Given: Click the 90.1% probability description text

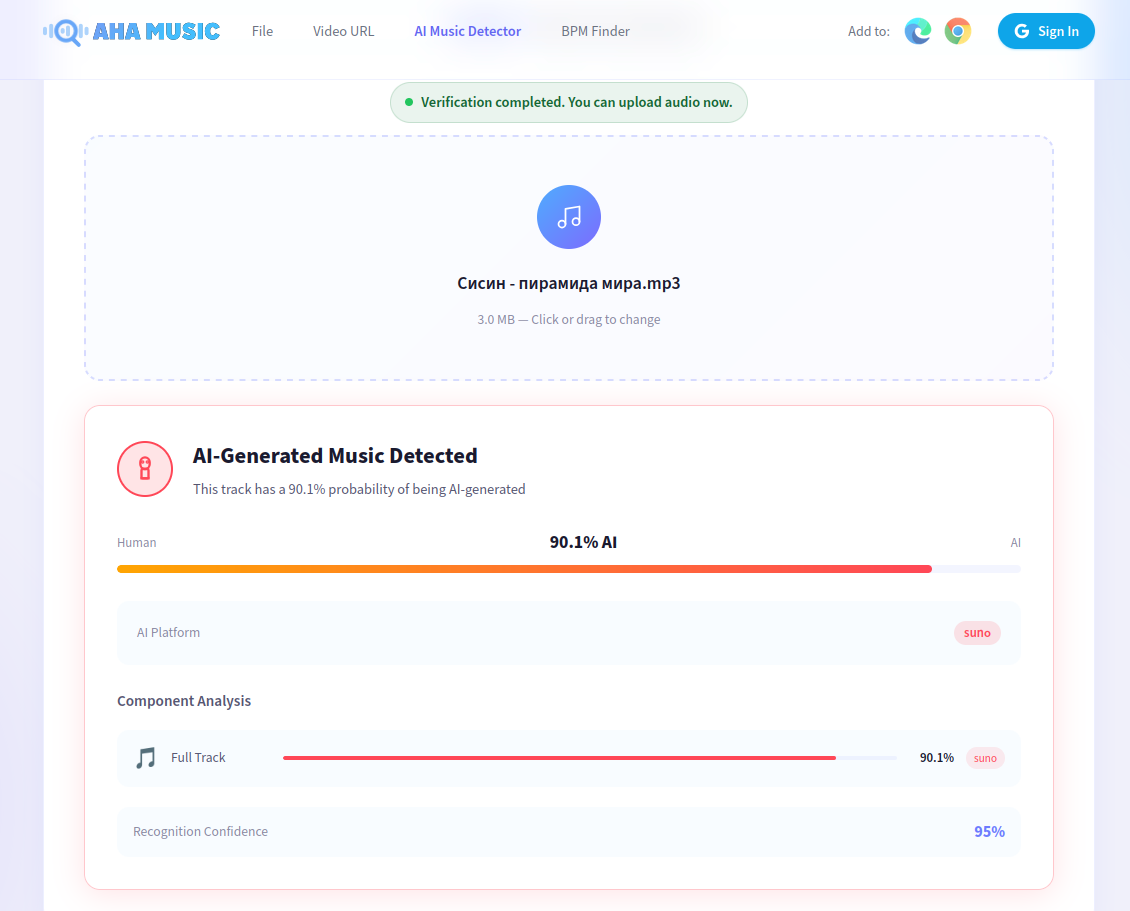Looking at the screenshot, I should [359, 489].
